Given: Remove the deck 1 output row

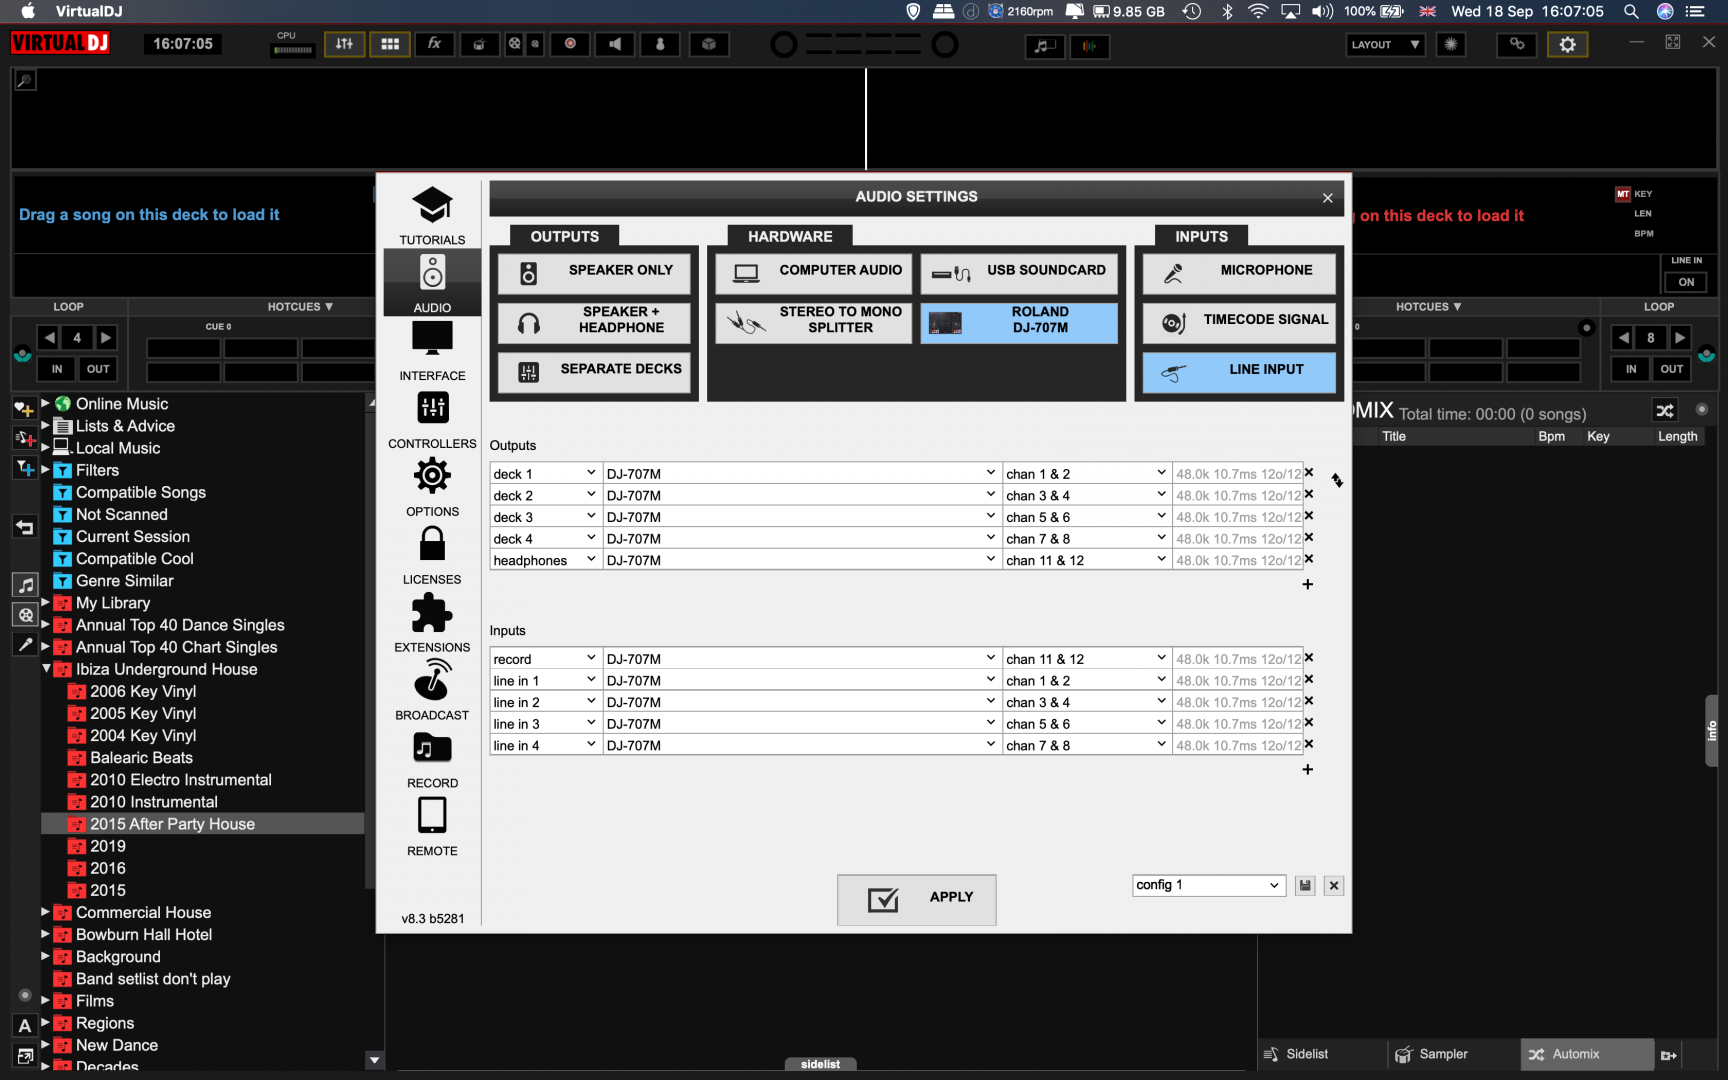Looking at the screenshot, I should coord(1309,473).
